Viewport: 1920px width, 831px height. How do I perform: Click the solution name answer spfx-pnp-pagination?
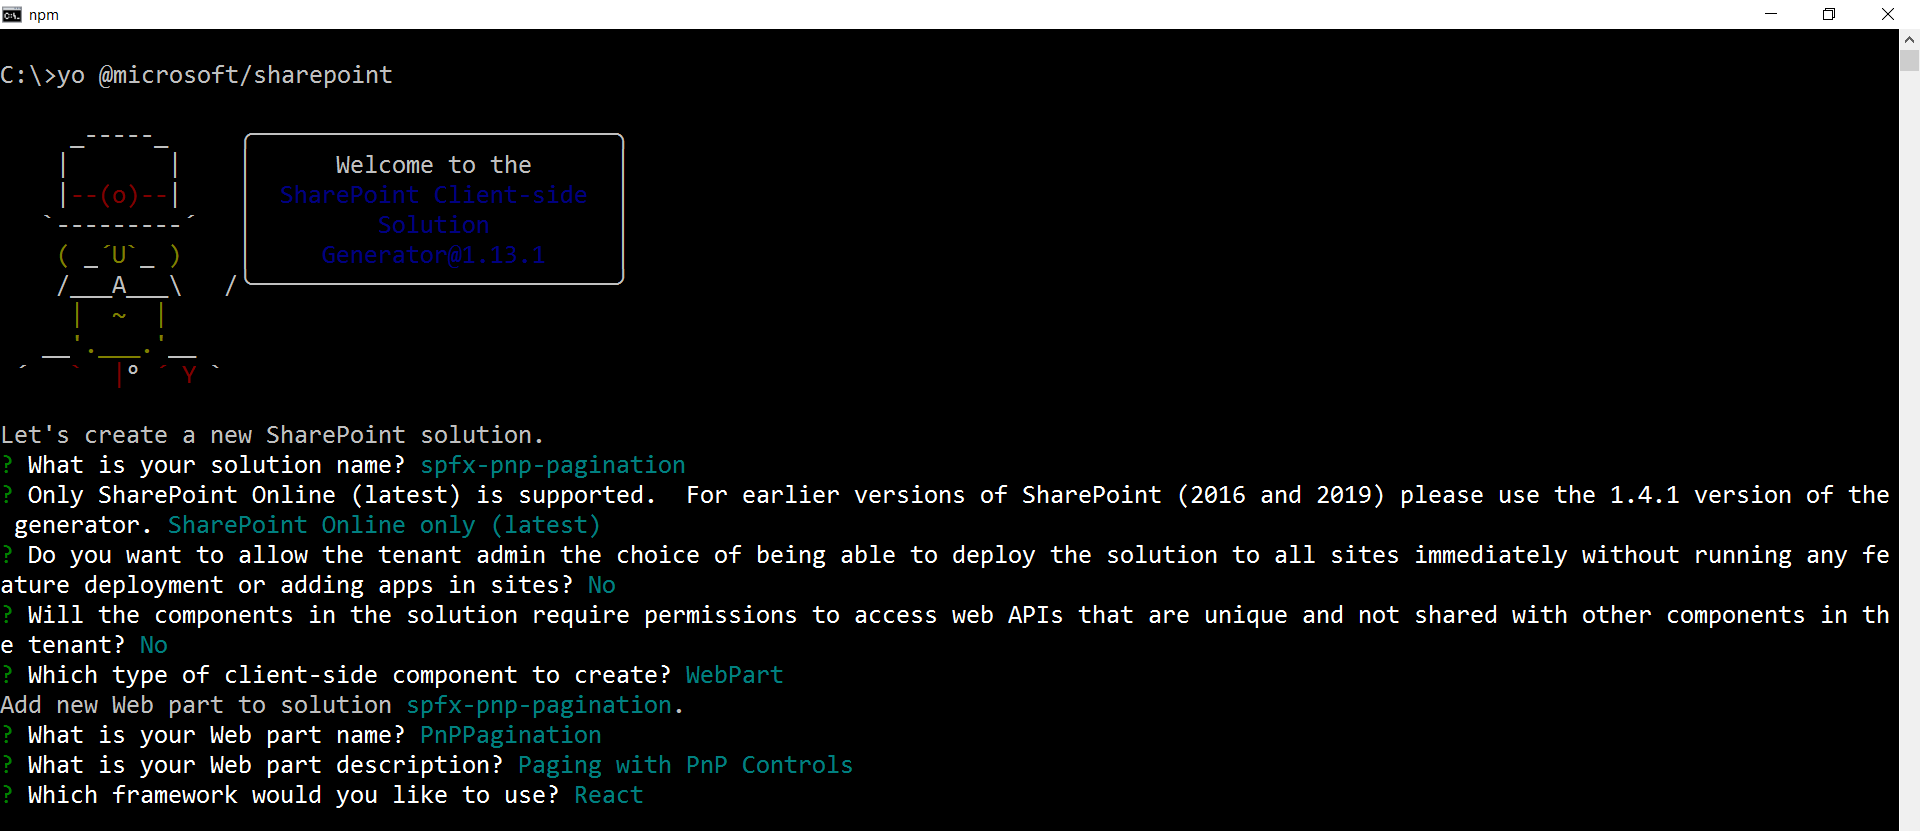point(551,465)
